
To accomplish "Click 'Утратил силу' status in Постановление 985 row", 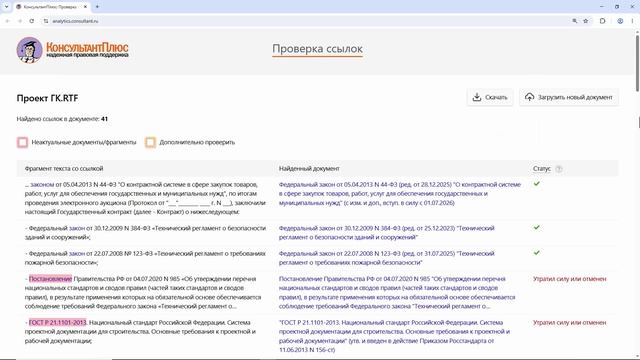I will point(569,279).
